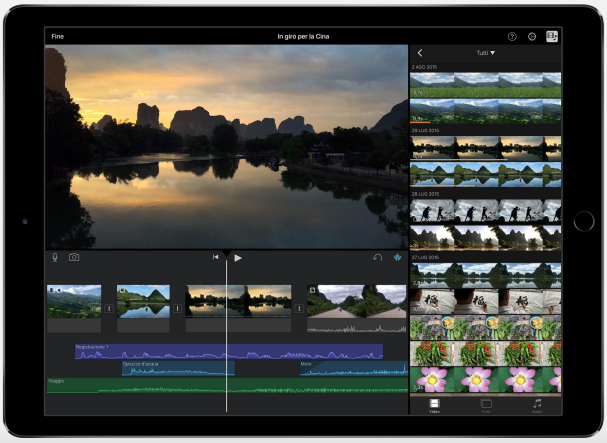Viewport: 607px width, 443px height.
Task: Tap Fine to finish editing
Action: pyautogui.click(x=57, y=36)
